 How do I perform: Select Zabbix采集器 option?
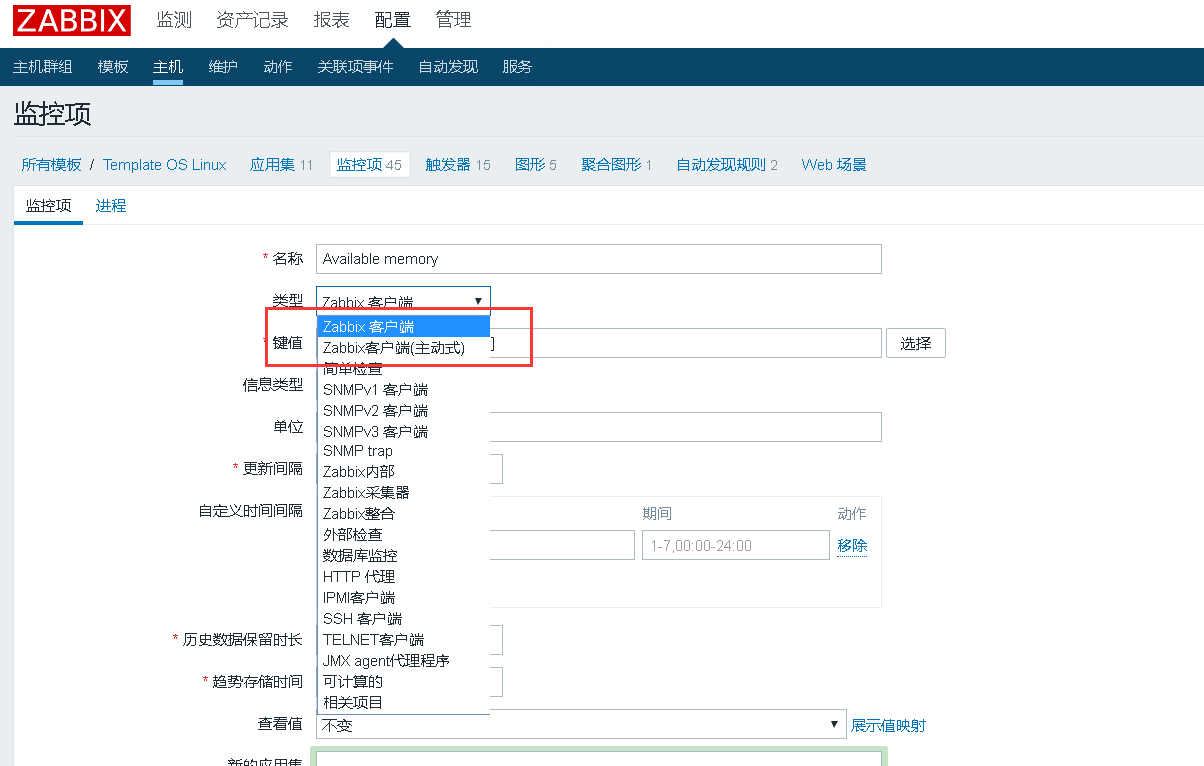[x=403, y=492]
